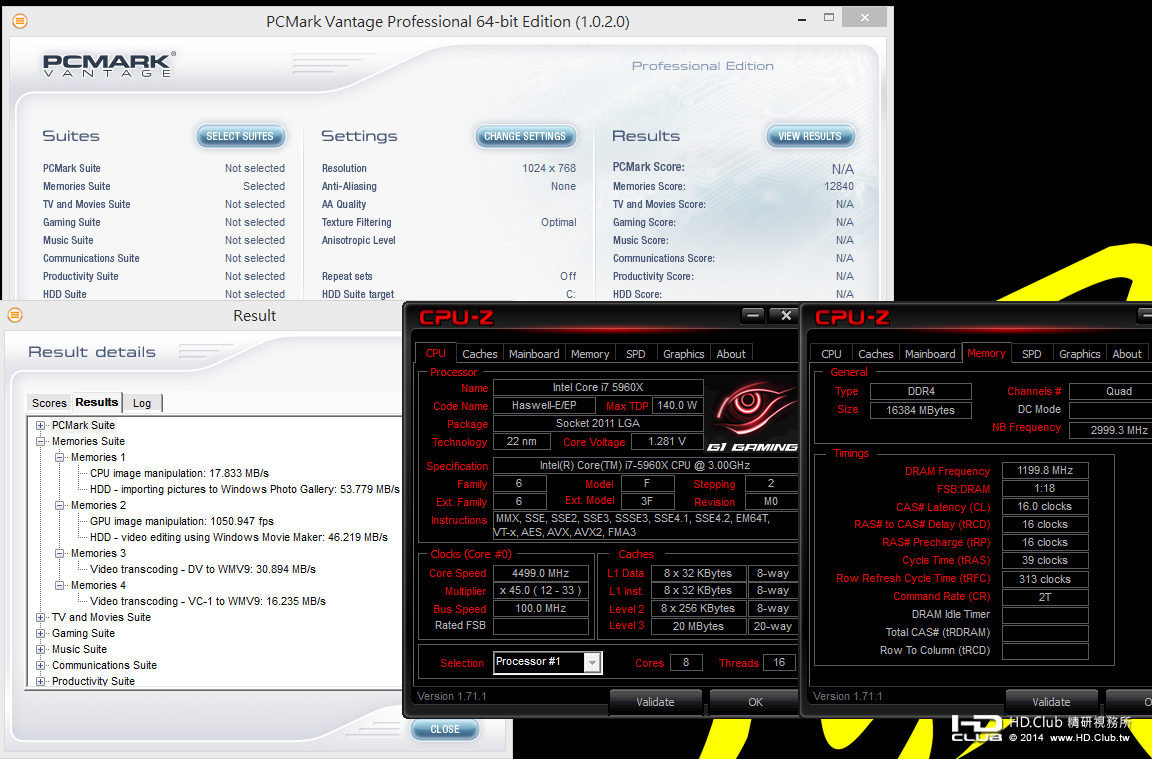Screen dimensions: 1152x759
Task: Open SPD tab in left CPU-Z window
Action: click(x=636, y=354)
